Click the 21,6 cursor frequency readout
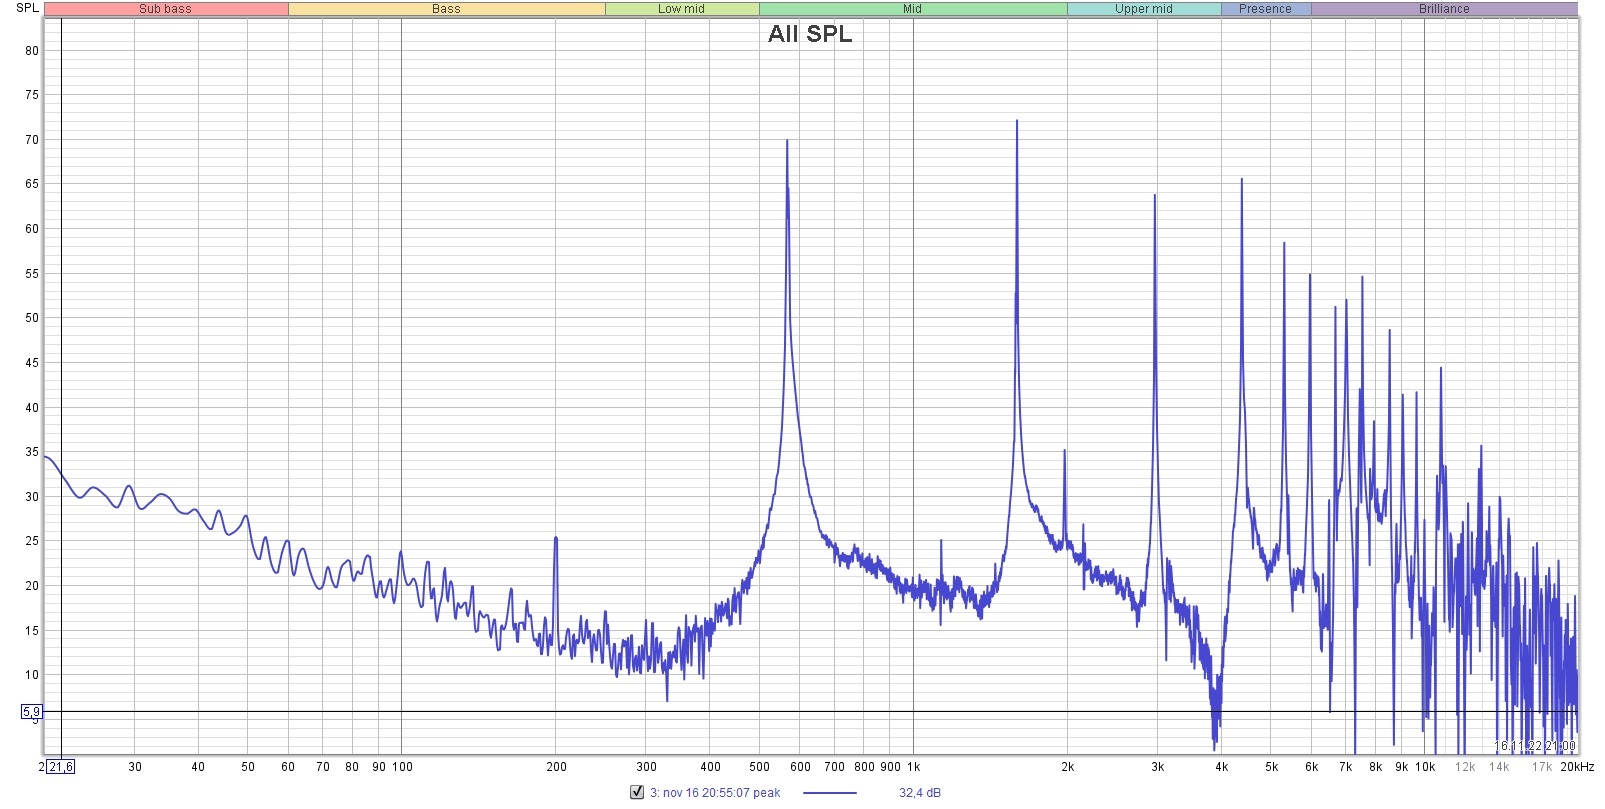Screen dimensions: 1605x809 (61, 767)
